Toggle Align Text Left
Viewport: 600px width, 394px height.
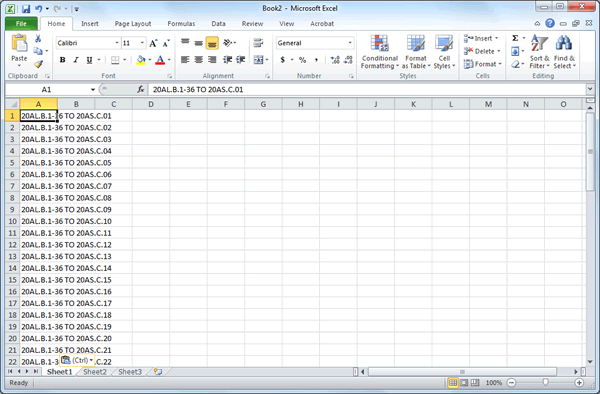click(185, 60)
